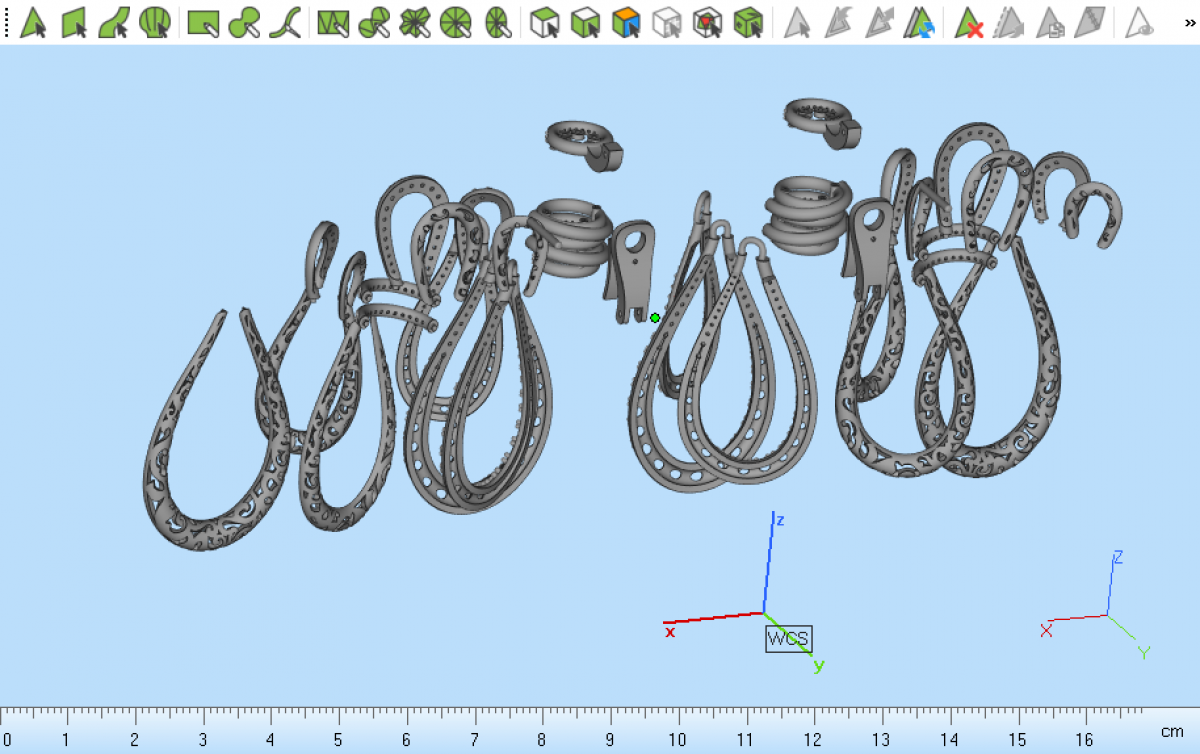Select the rectangle window marking tool
1200x754 pixels.
pyautogui.click(x=204, y=22)
